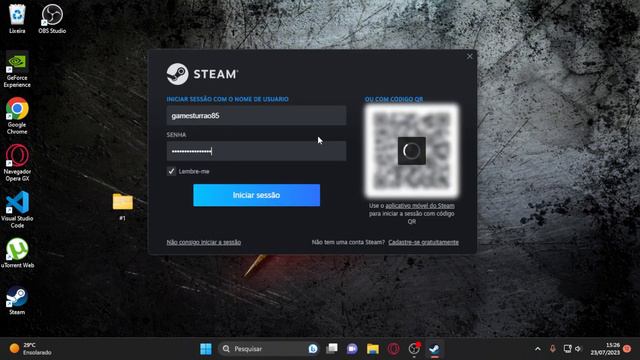
Task: Click the username field with gamesturrao85
Action: (x=256, y=116)
